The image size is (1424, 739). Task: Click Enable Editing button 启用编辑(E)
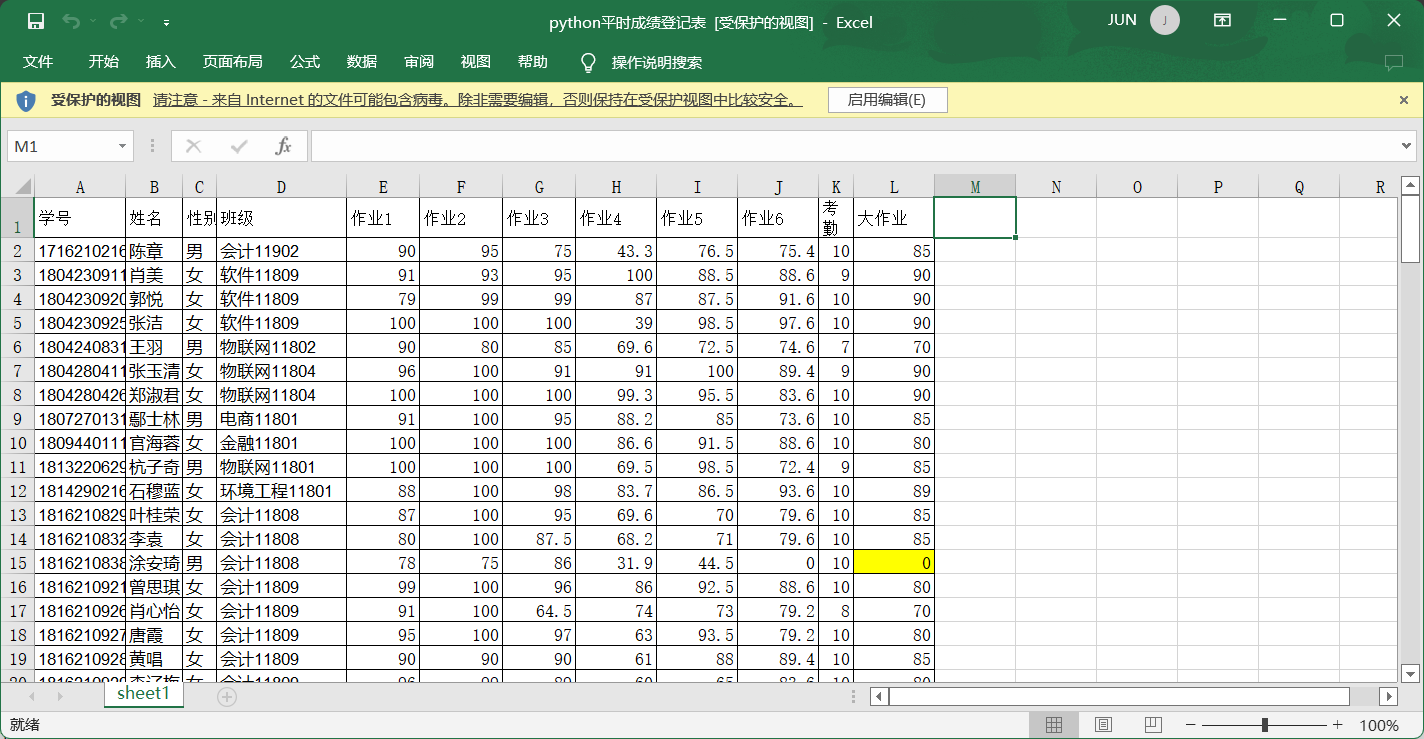[887, 100]
